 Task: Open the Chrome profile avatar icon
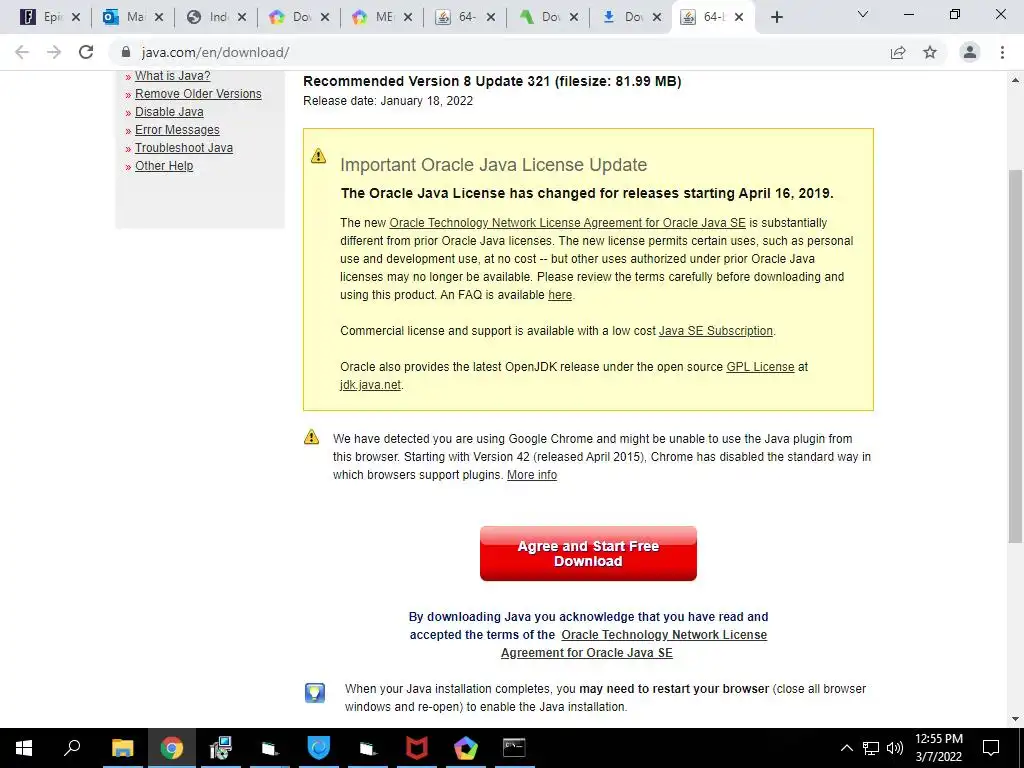point(970,52)
